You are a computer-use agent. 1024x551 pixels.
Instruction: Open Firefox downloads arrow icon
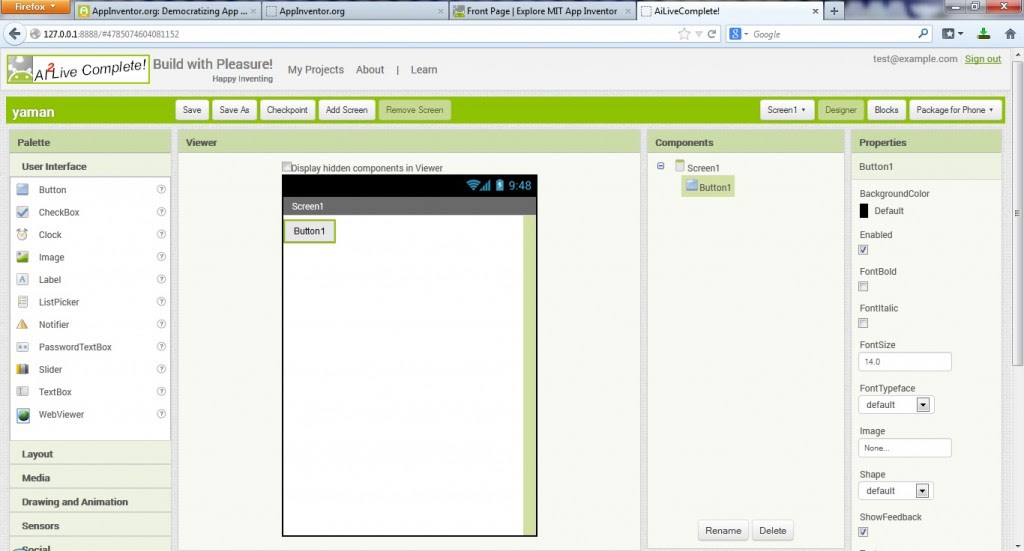[x=984, y=34]
